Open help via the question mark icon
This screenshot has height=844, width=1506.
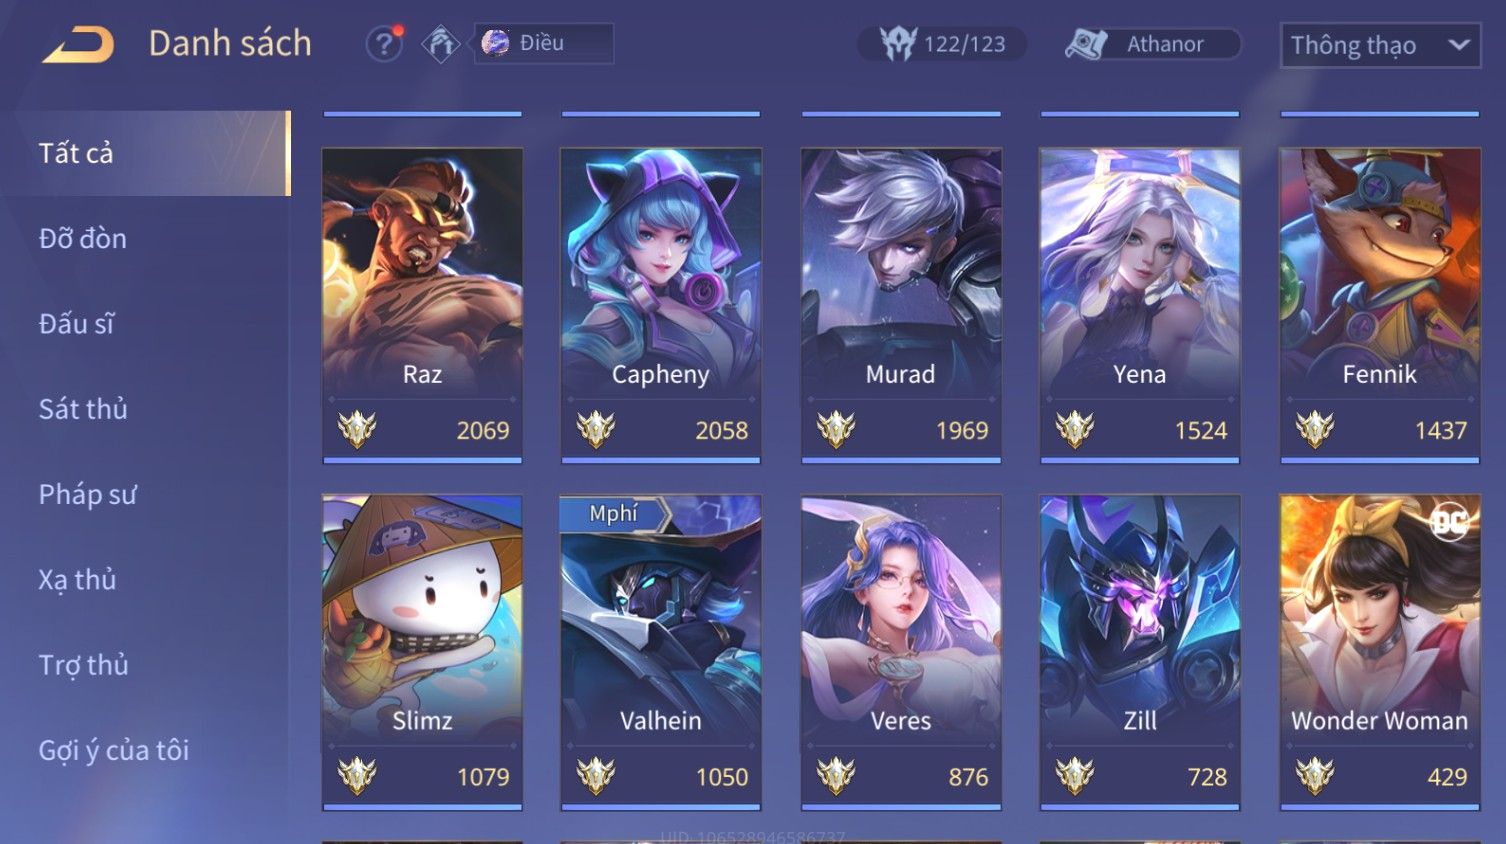[384, 44]
